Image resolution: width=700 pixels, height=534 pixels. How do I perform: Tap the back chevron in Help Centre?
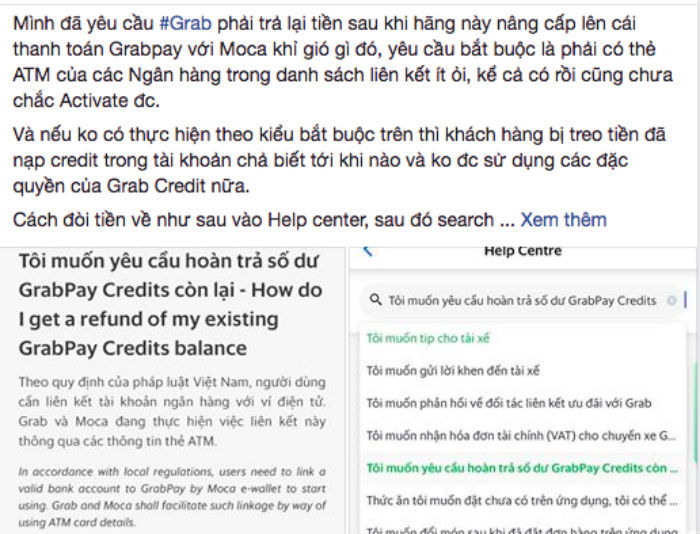point(368,251)
